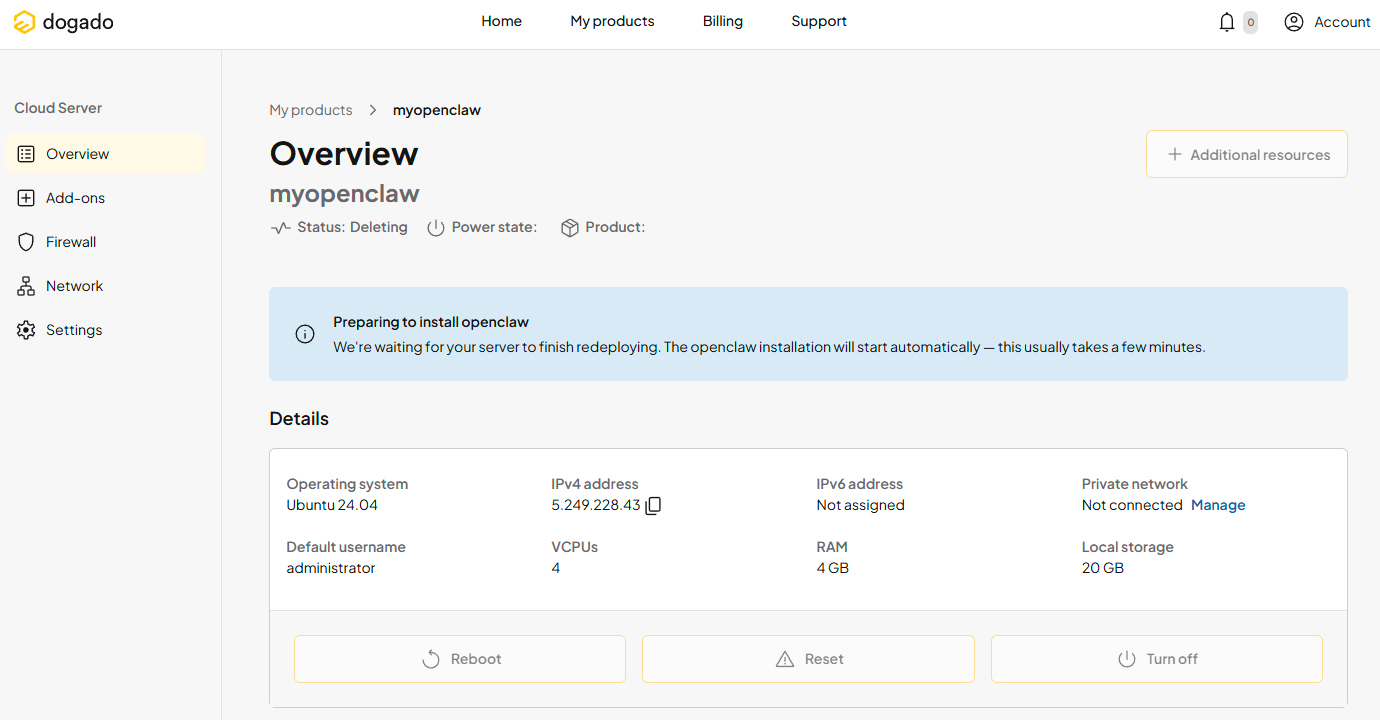
Task: Select Firewall in the sidebar
Action: coord(105,242)
